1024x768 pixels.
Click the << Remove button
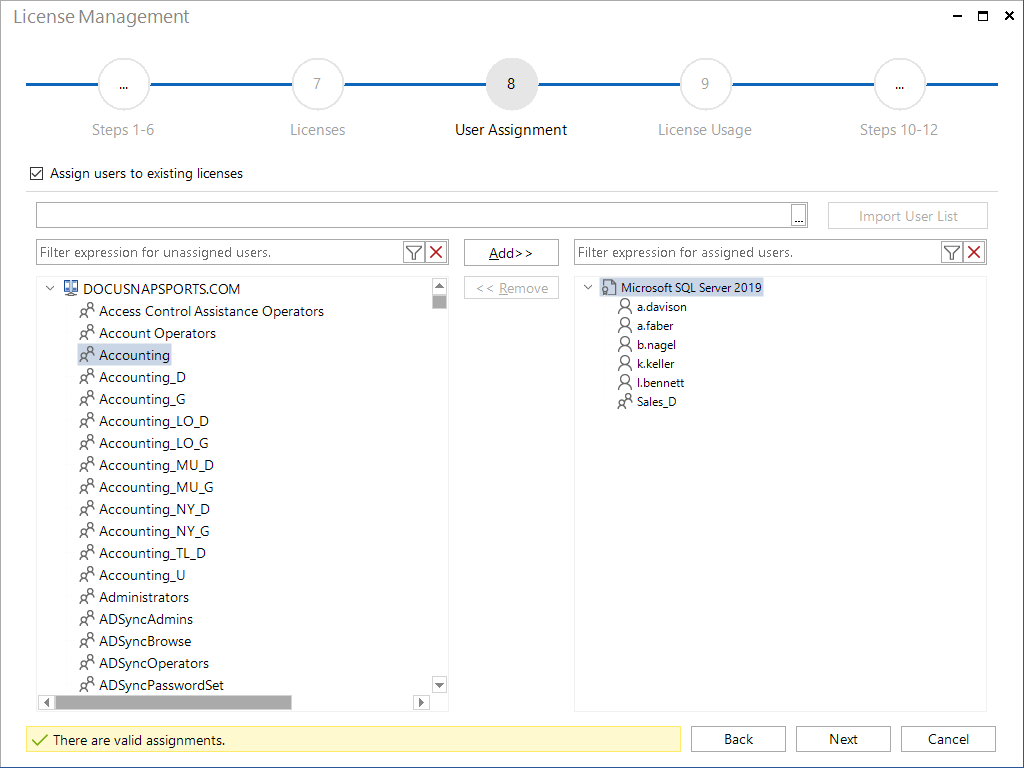pos(511,288)
